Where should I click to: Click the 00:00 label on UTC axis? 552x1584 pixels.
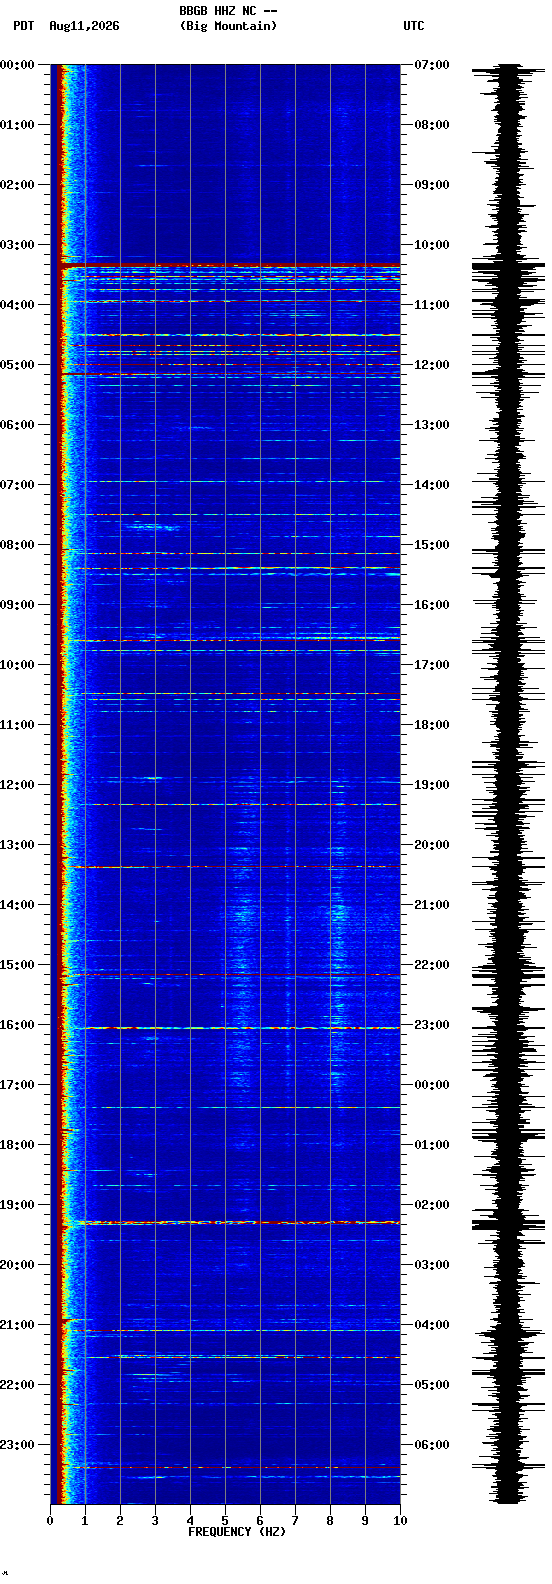coord(432,1085)
